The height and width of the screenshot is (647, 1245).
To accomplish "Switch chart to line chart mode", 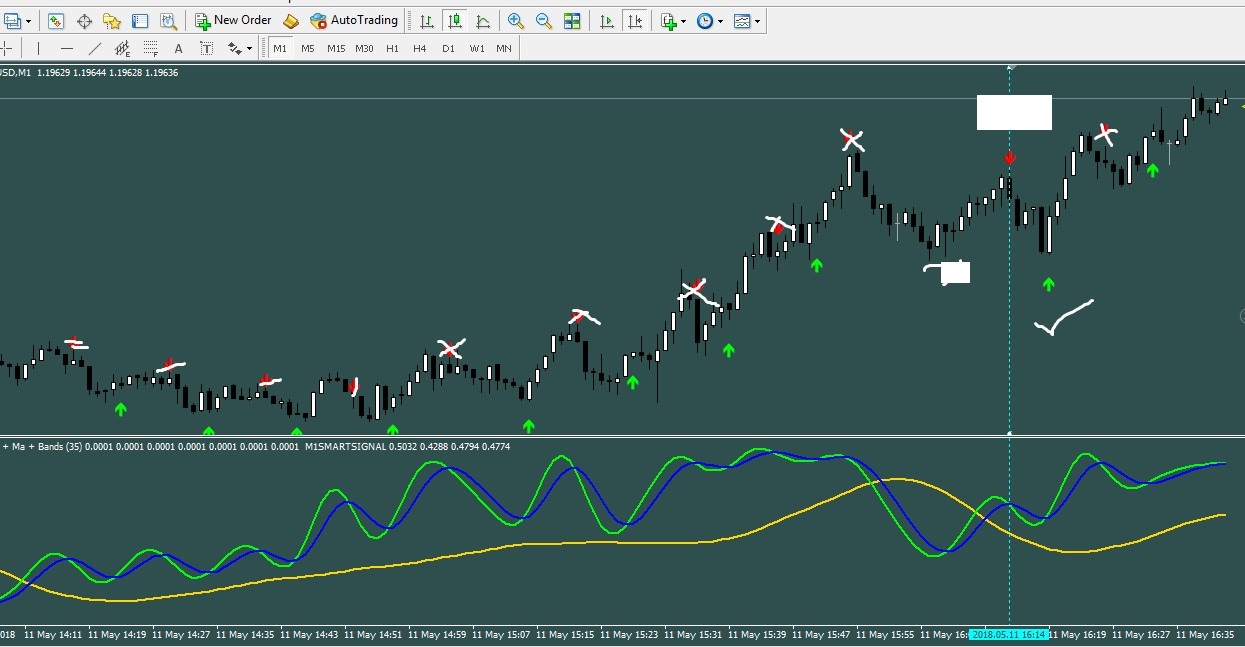I will point(483,20).
